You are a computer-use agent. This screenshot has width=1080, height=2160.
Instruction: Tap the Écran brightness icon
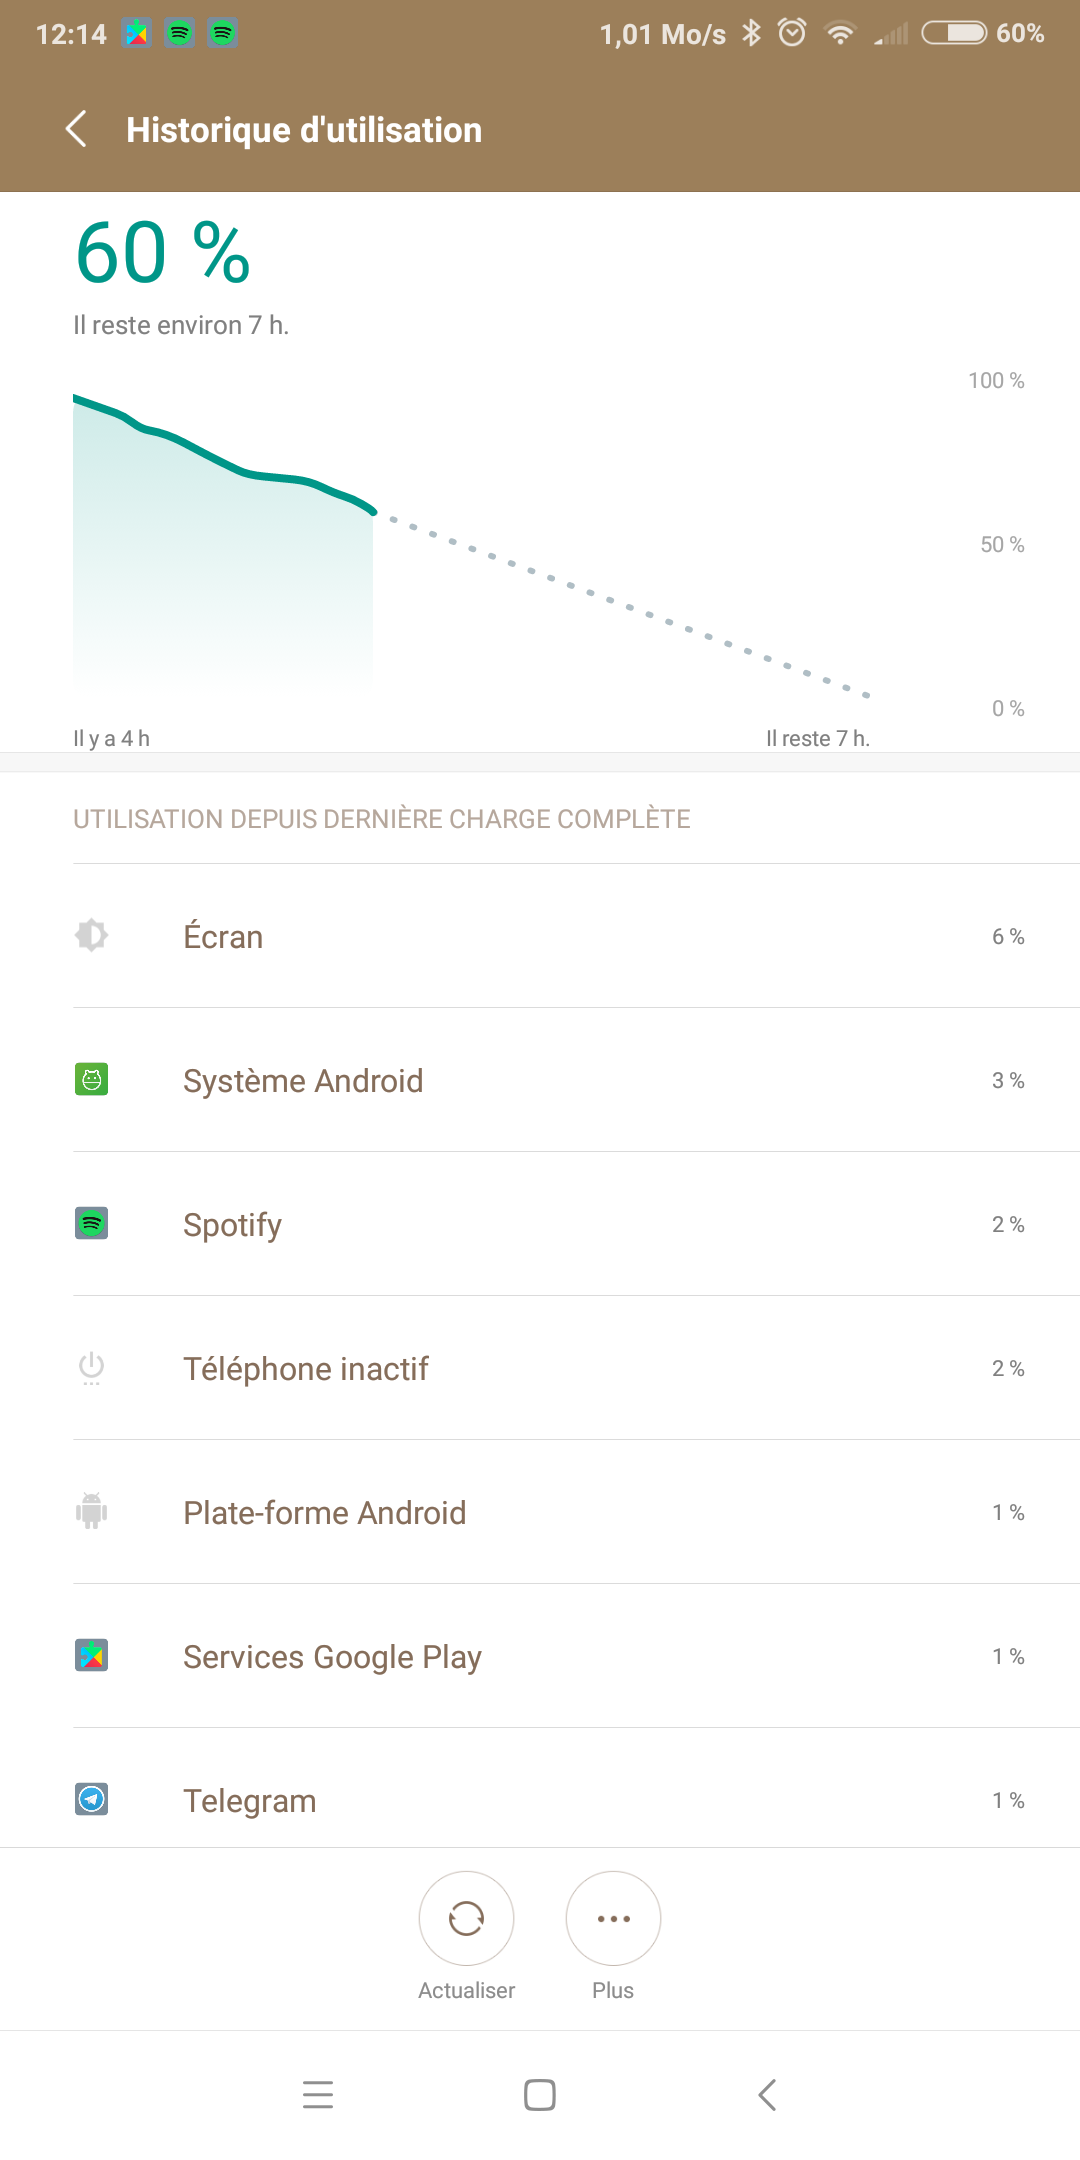(x=92, y=935)
